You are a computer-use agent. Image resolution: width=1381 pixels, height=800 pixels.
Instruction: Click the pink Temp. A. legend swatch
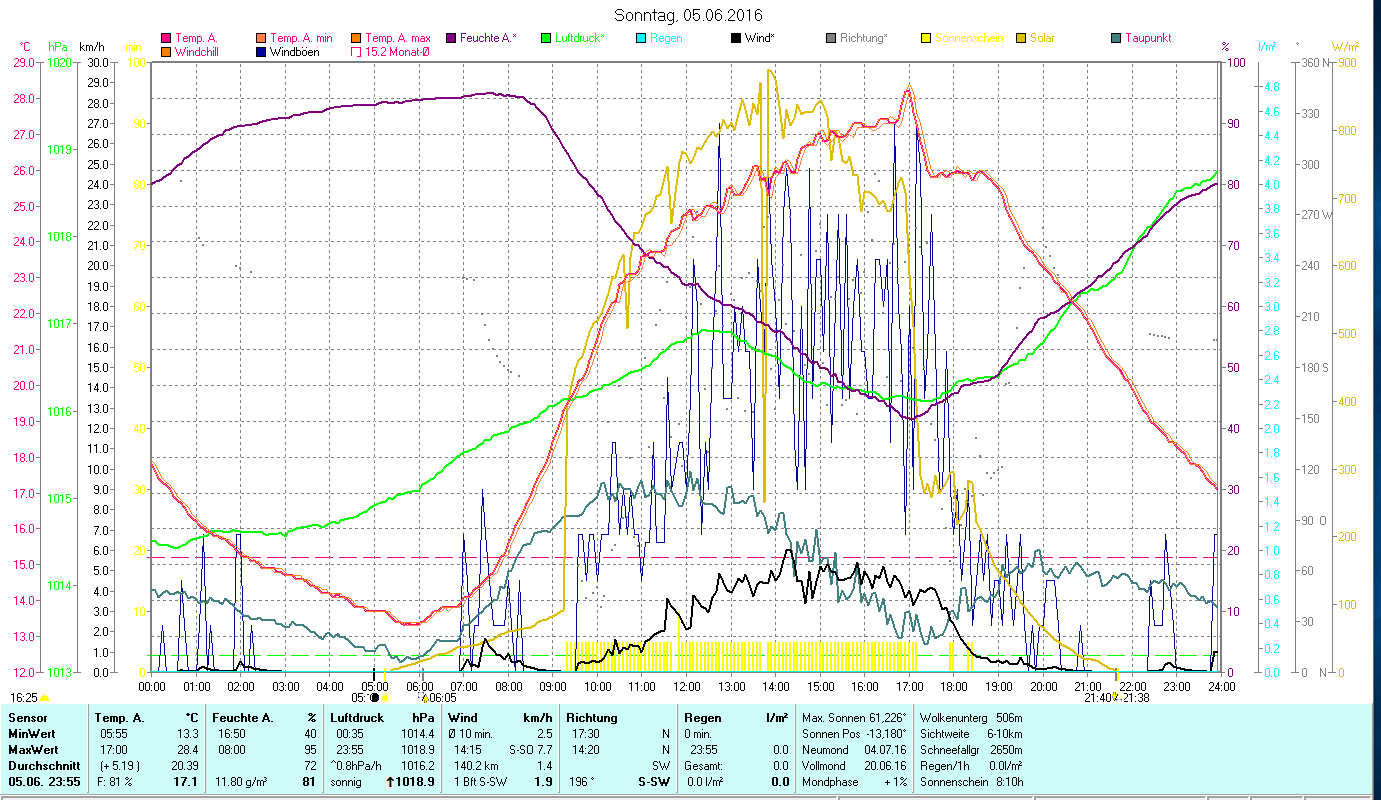166,38
